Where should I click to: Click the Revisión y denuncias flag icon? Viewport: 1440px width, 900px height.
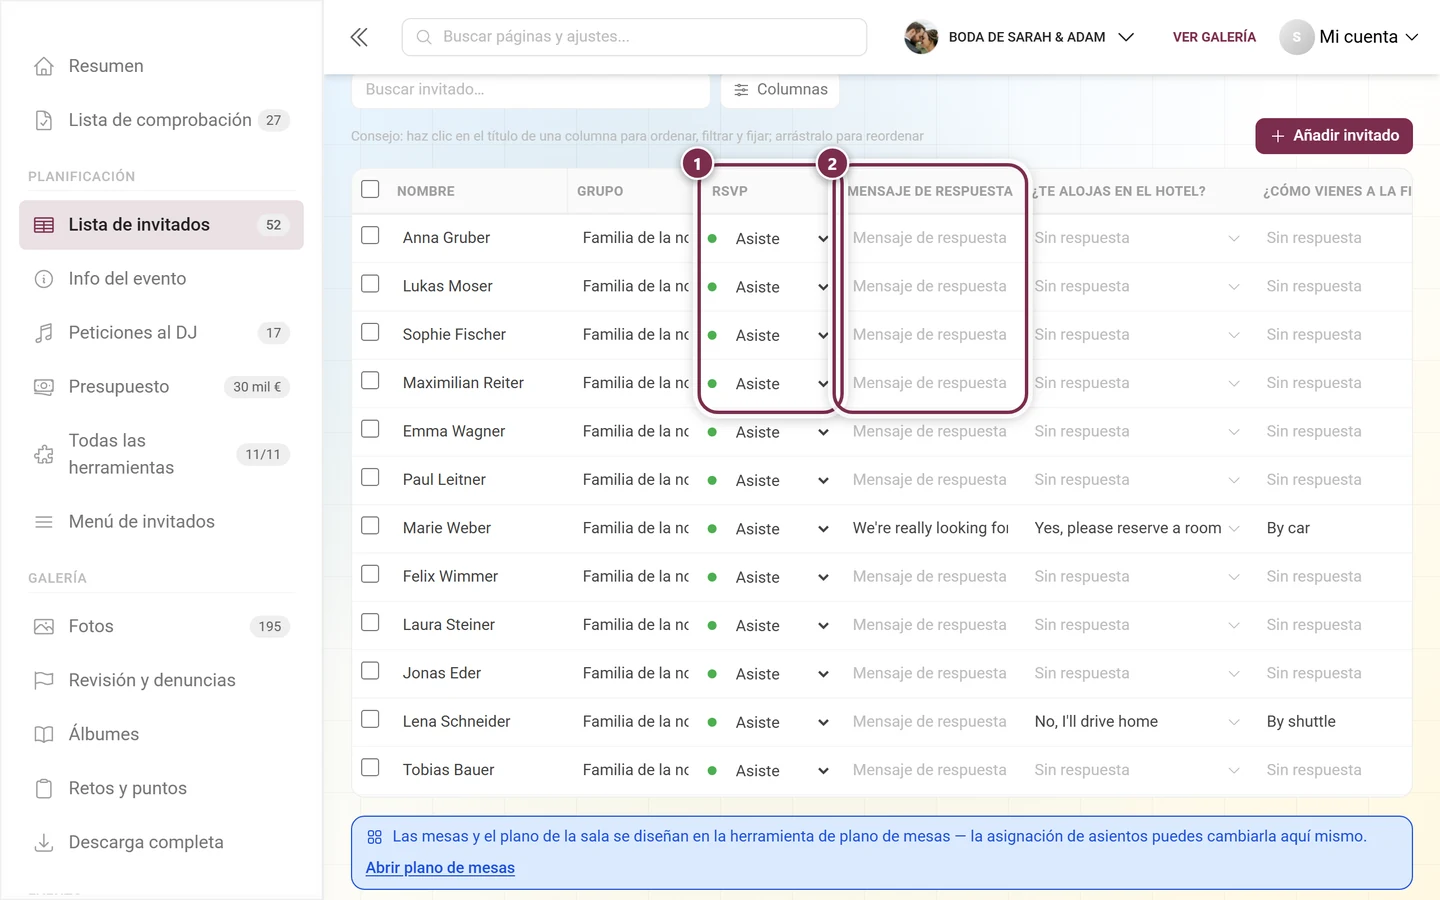44,681
